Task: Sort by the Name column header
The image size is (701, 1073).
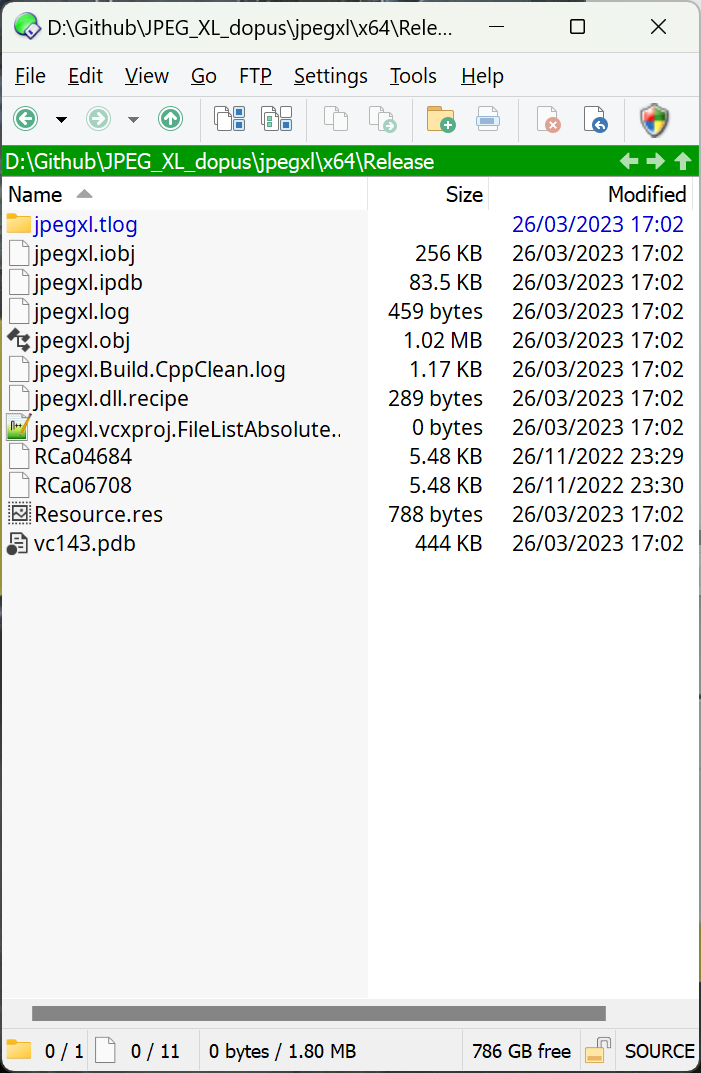Action: (x=185, y=194)
